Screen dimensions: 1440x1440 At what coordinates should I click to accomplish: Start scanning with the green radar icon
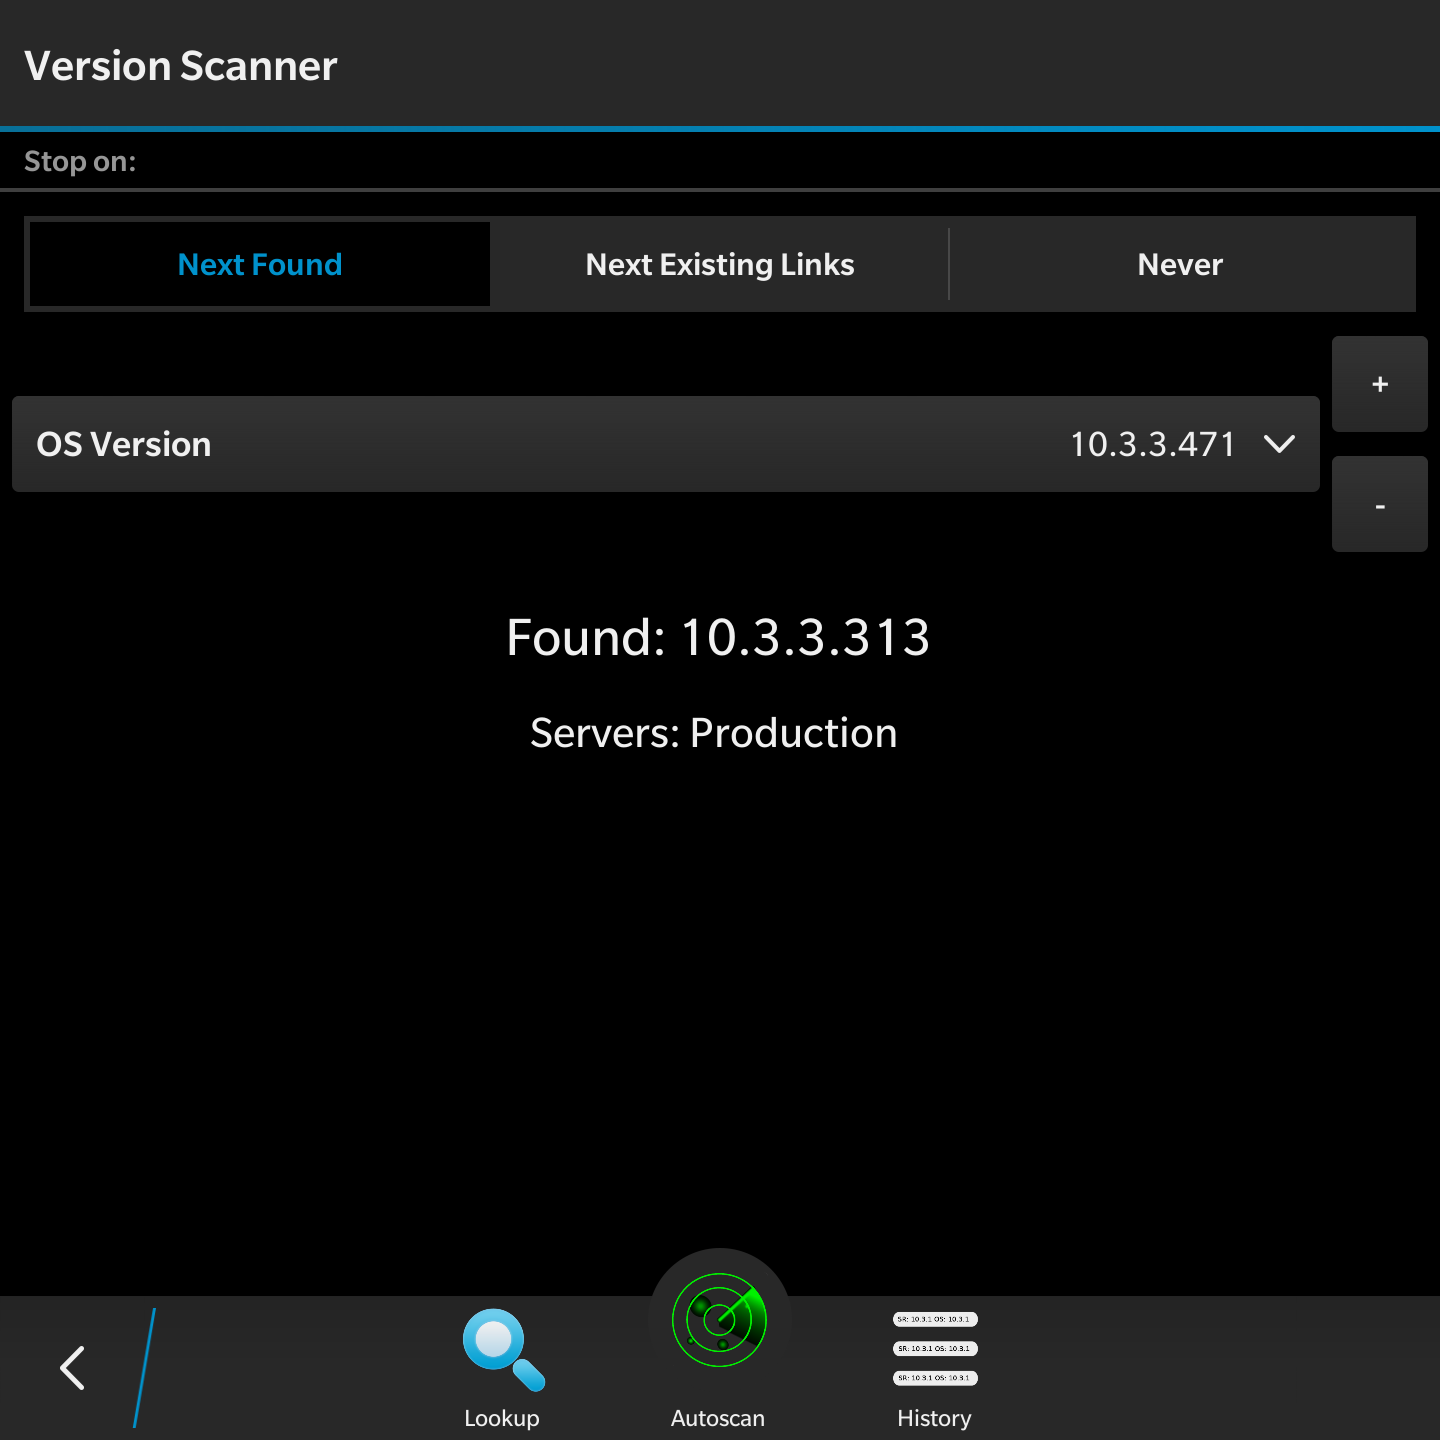(x=719, y=1319)
